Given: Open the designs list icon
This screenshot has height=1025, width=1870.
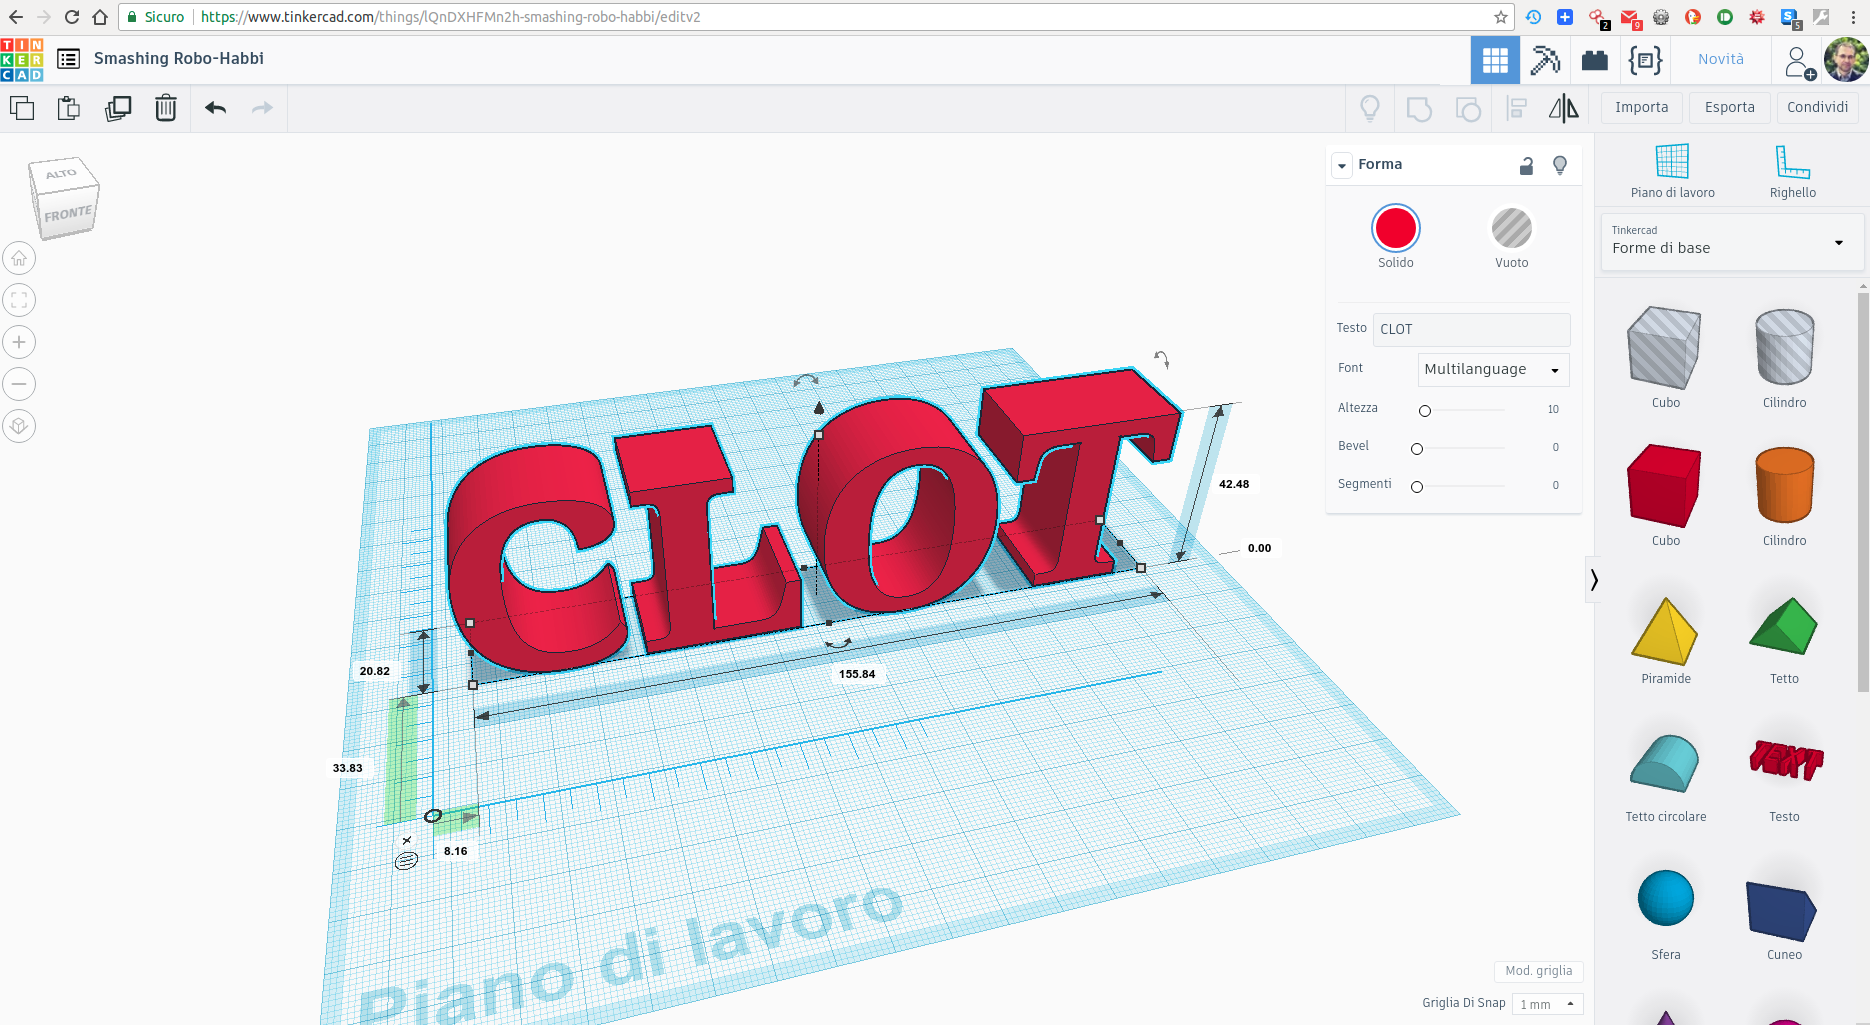Looking at the screenshot, I should [68, 59].
